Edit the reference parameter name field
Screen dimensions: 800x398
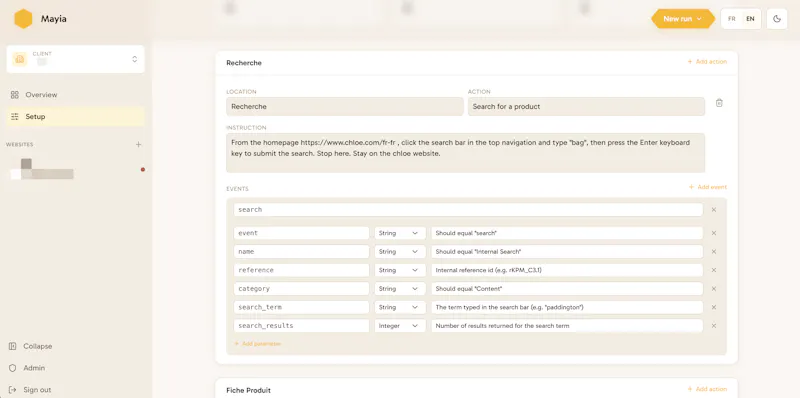[302, 270]
